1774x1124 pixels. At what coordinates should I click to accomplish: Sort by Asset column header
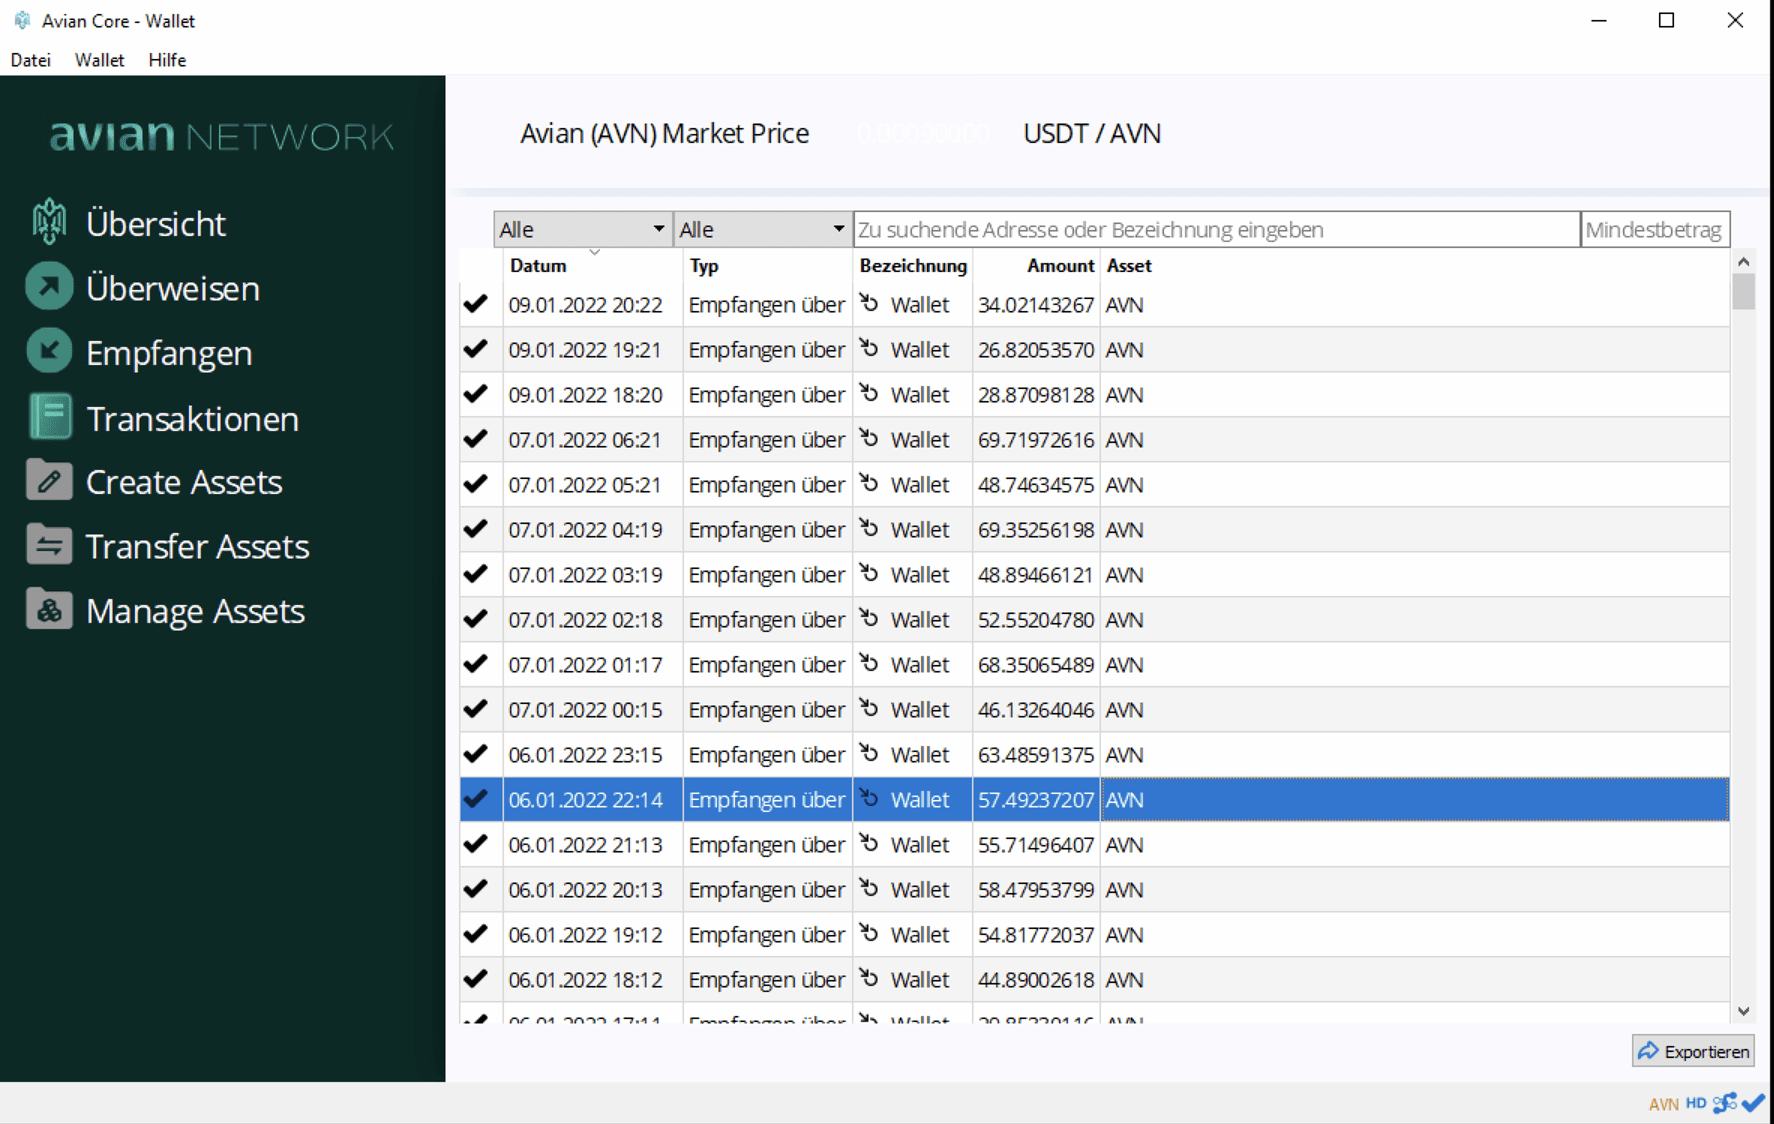point(1129,266)
